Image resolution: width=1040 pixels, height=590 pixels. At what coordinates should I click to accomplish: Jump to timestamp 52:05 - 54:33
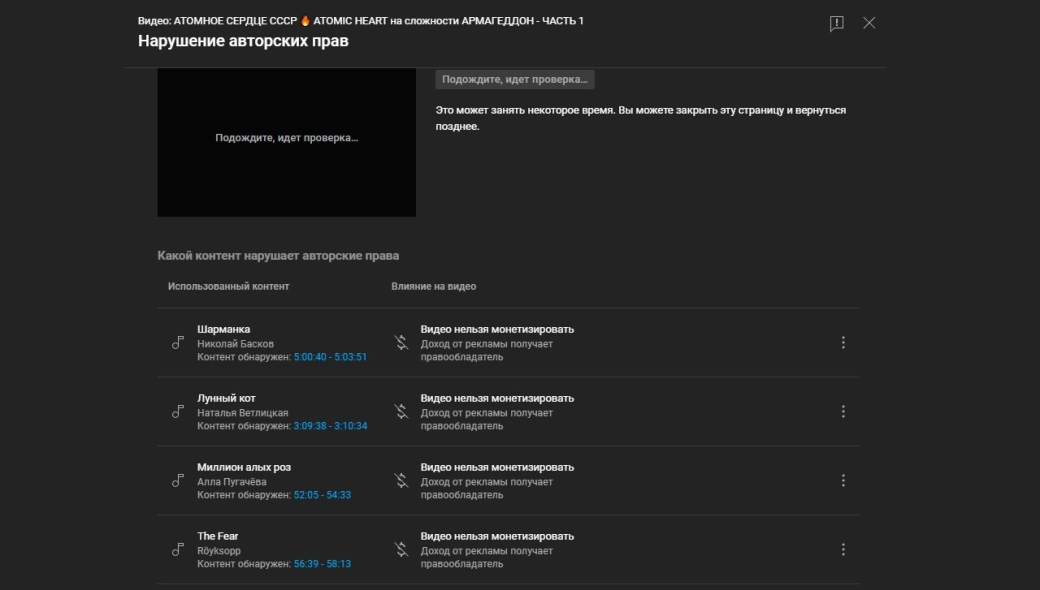point(322,495)
